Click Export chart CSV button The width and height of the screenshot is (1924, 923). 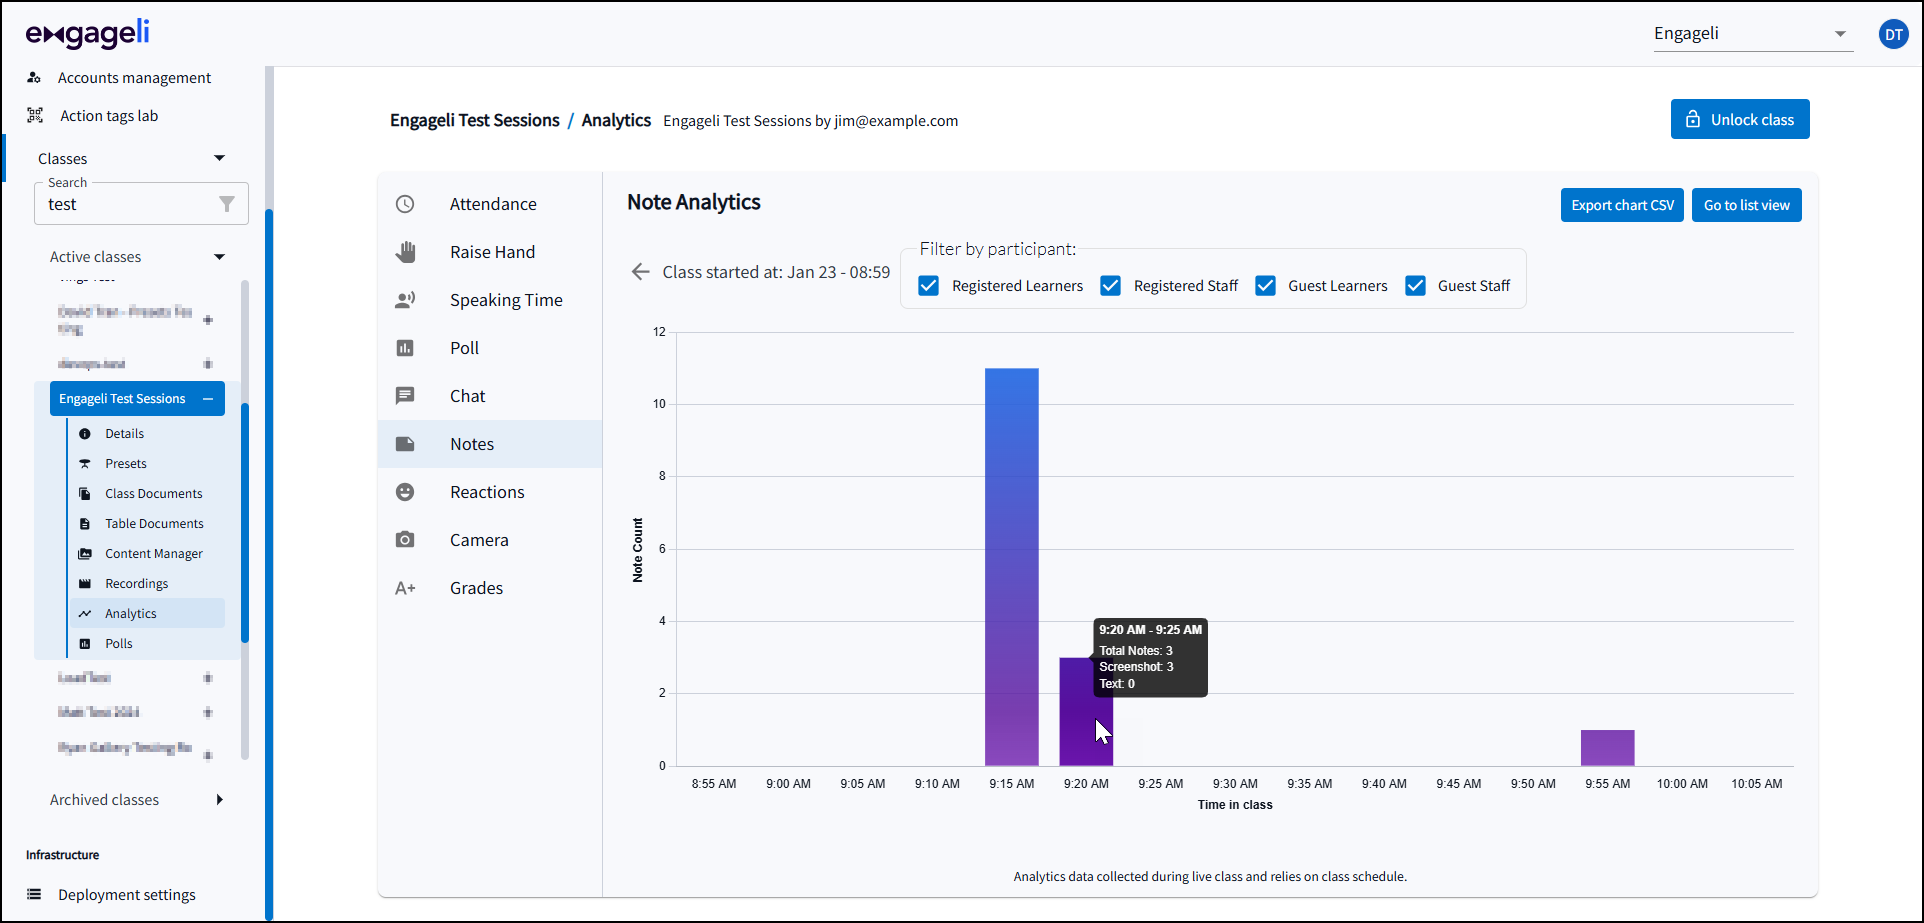(1622, 205)
